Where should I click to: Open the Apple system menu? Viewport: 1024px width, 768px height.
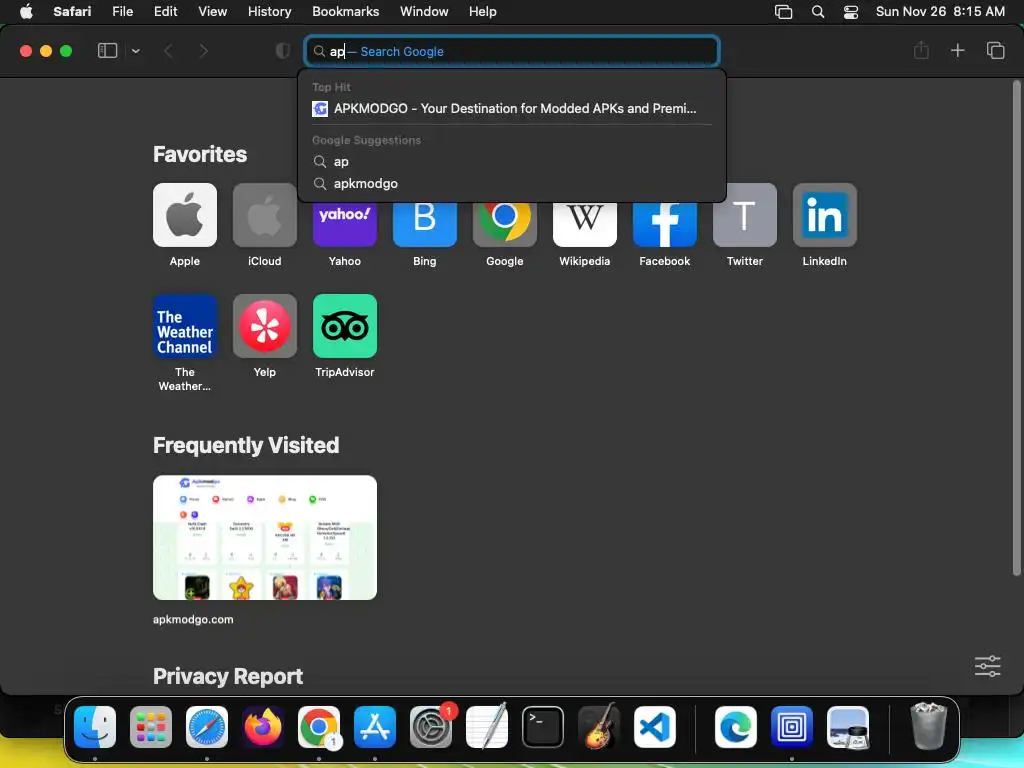[x=26, y=12]
